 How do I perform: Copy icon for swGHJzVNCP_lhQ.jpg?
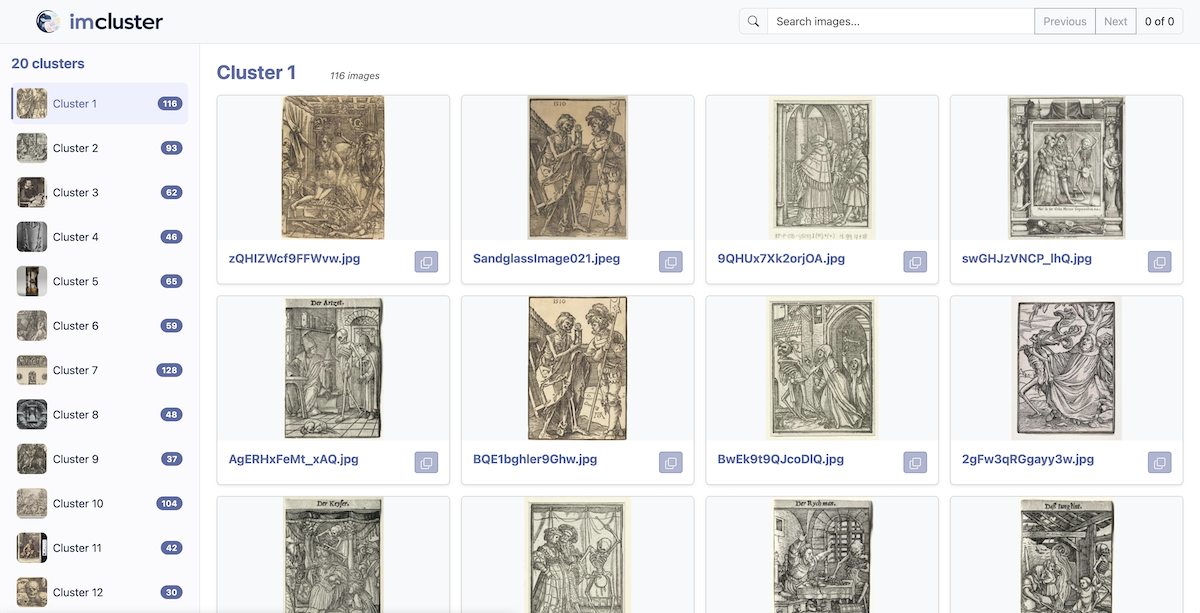[1159, 262]
